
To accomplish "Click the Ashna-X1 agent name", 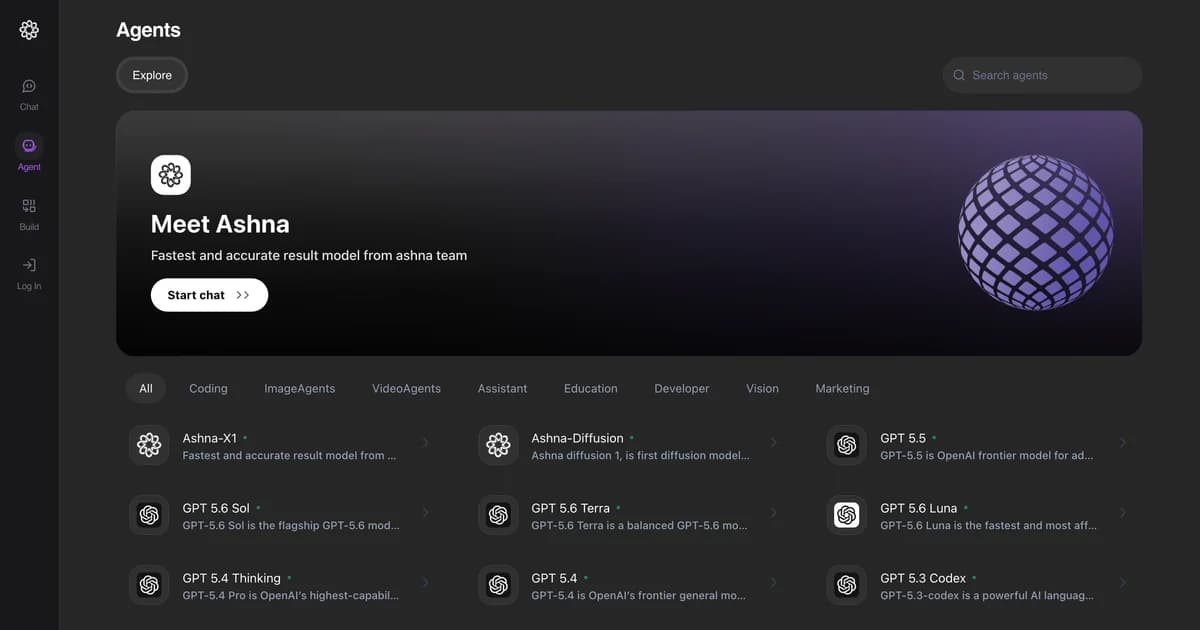I will (x=210, y=438).
